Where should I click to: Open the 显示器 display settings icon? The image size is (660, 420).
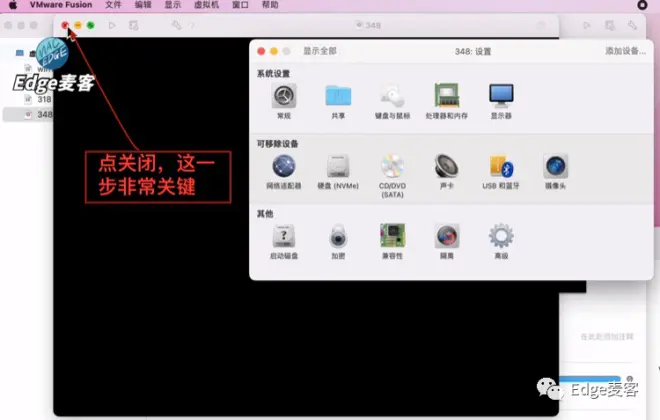[501, 96]
